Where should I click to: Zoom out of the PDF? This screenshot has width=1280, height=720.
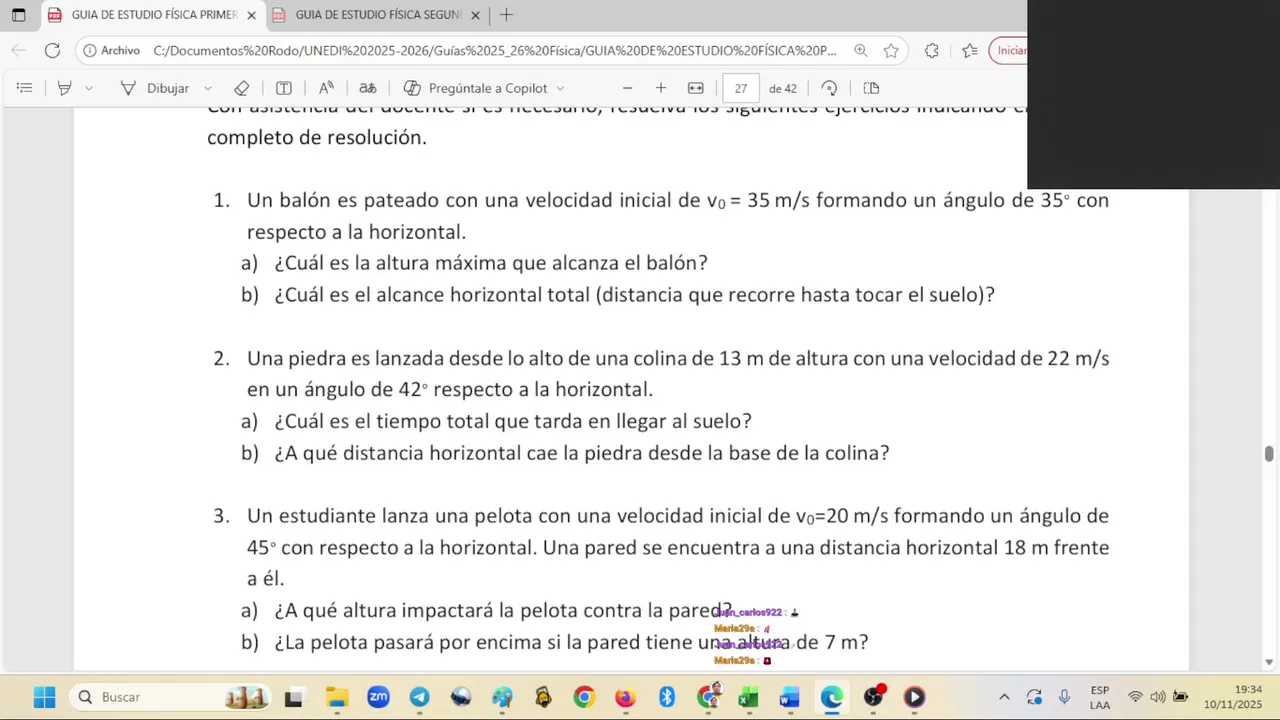(627, 88)
